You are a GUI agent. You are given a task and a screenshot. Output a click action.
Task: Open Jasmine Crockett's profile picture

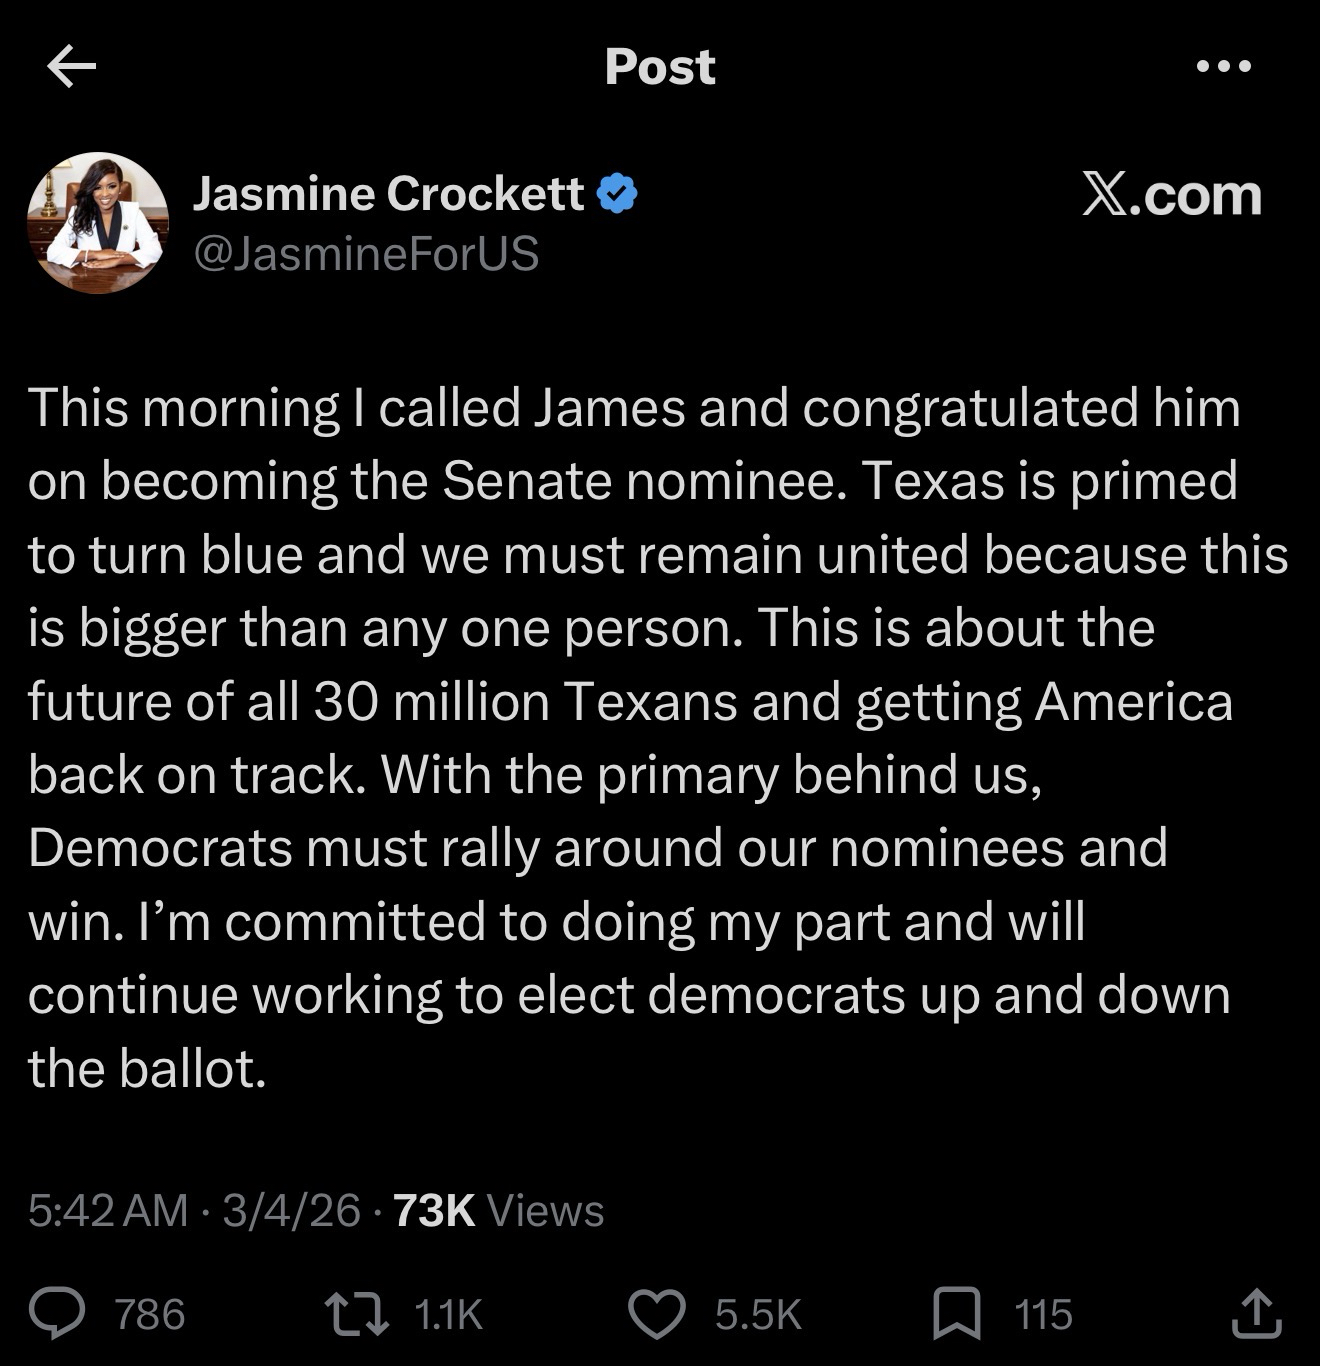[x=98, y=223]
